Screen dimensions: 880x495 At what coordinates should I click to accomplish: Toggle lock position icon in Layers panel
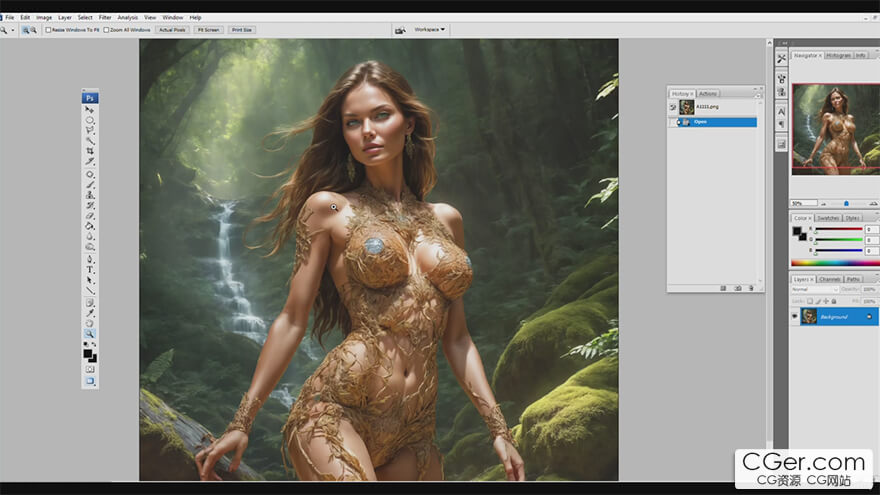826,301
